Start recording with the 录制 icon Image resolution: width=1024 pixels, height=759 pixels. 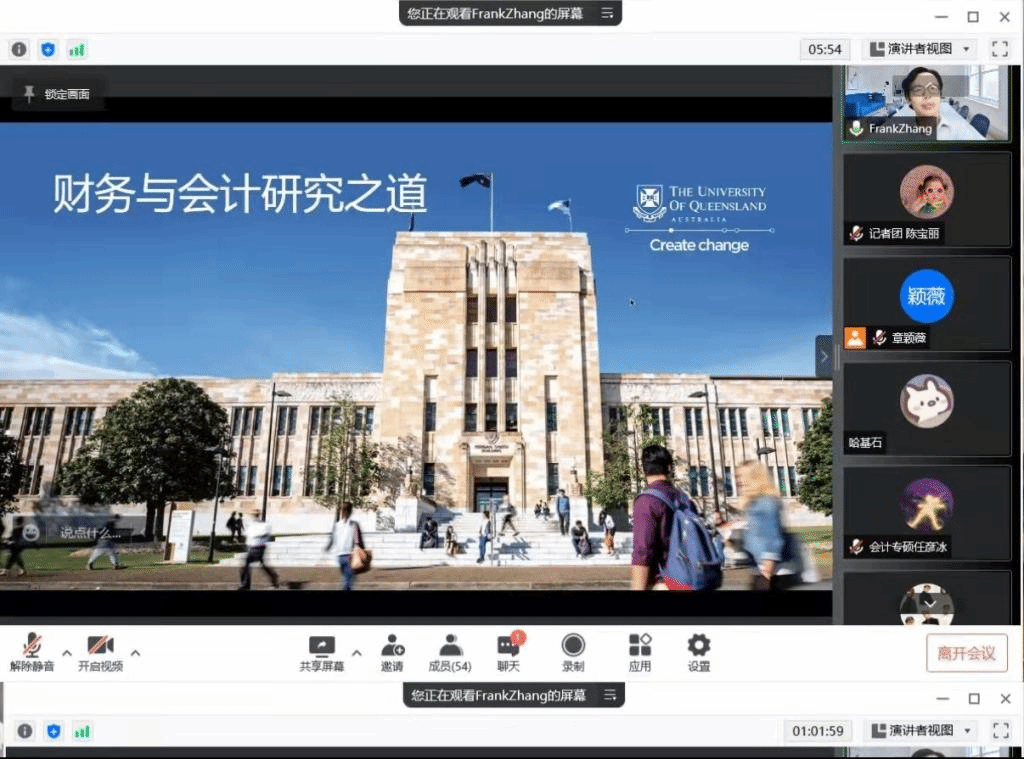[x=573, y=646]
